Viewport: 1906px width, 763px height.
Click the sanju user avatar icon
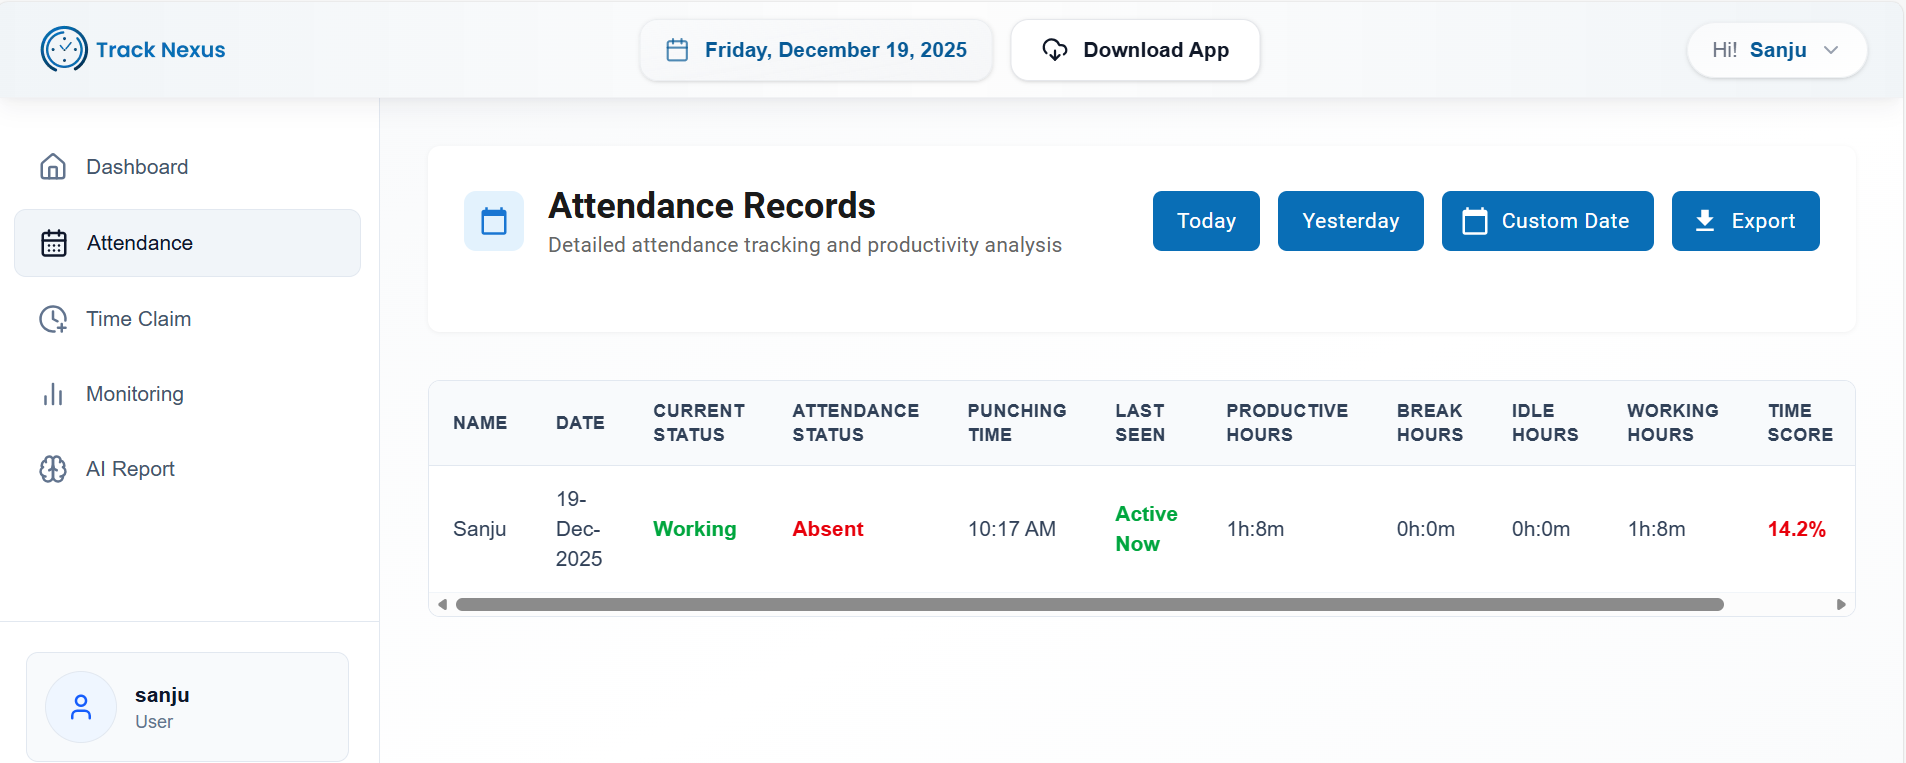(x=81, y=707)
